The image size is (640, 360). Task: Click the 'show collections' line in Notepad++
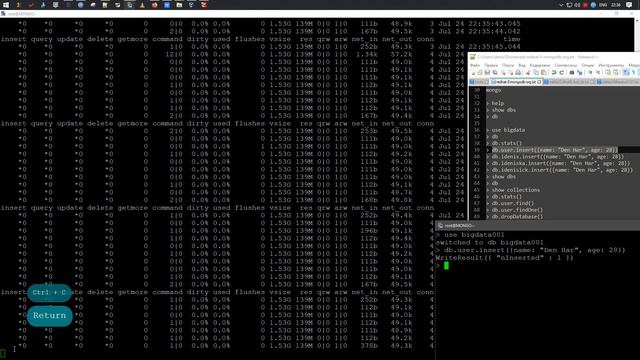coord(516,190)
